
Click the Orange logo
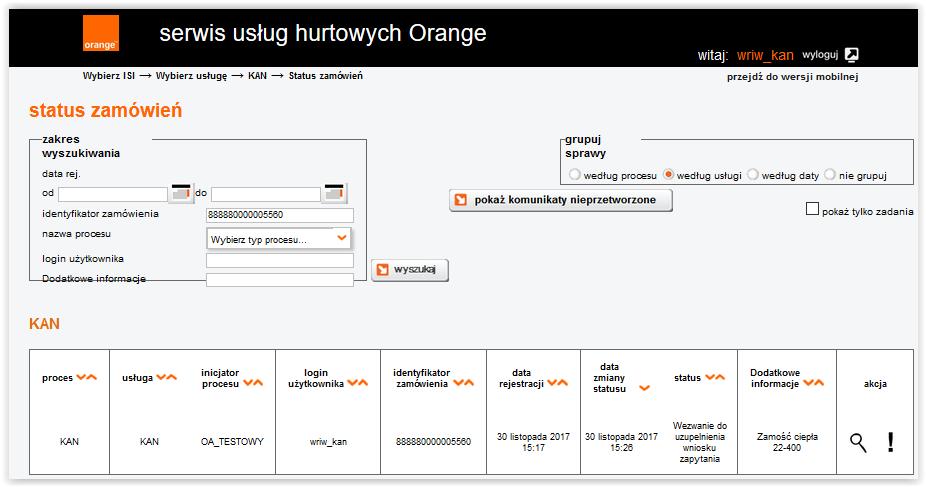(x=100, y=33)
